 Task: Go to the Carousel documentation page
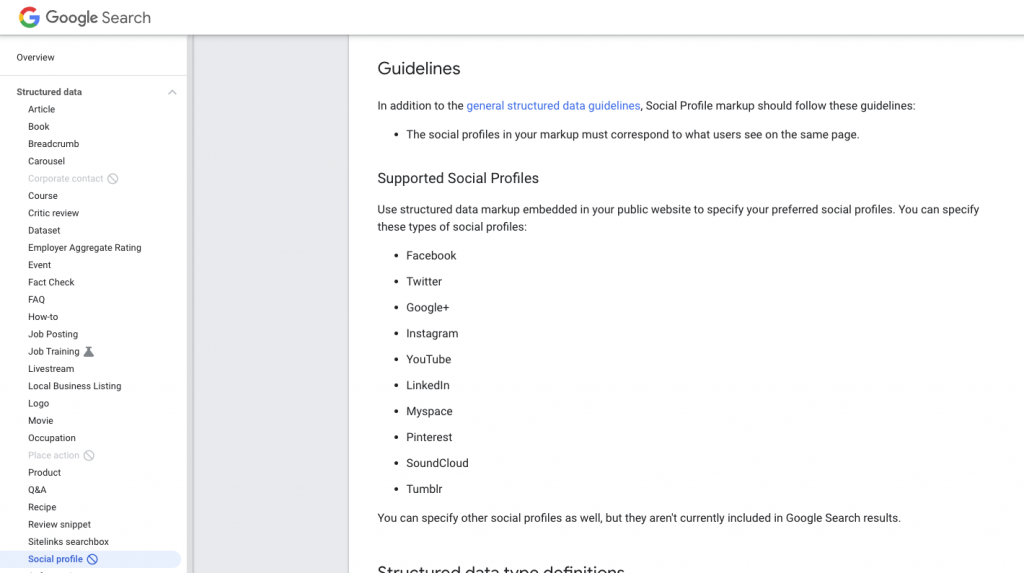[x=46, y=161]
